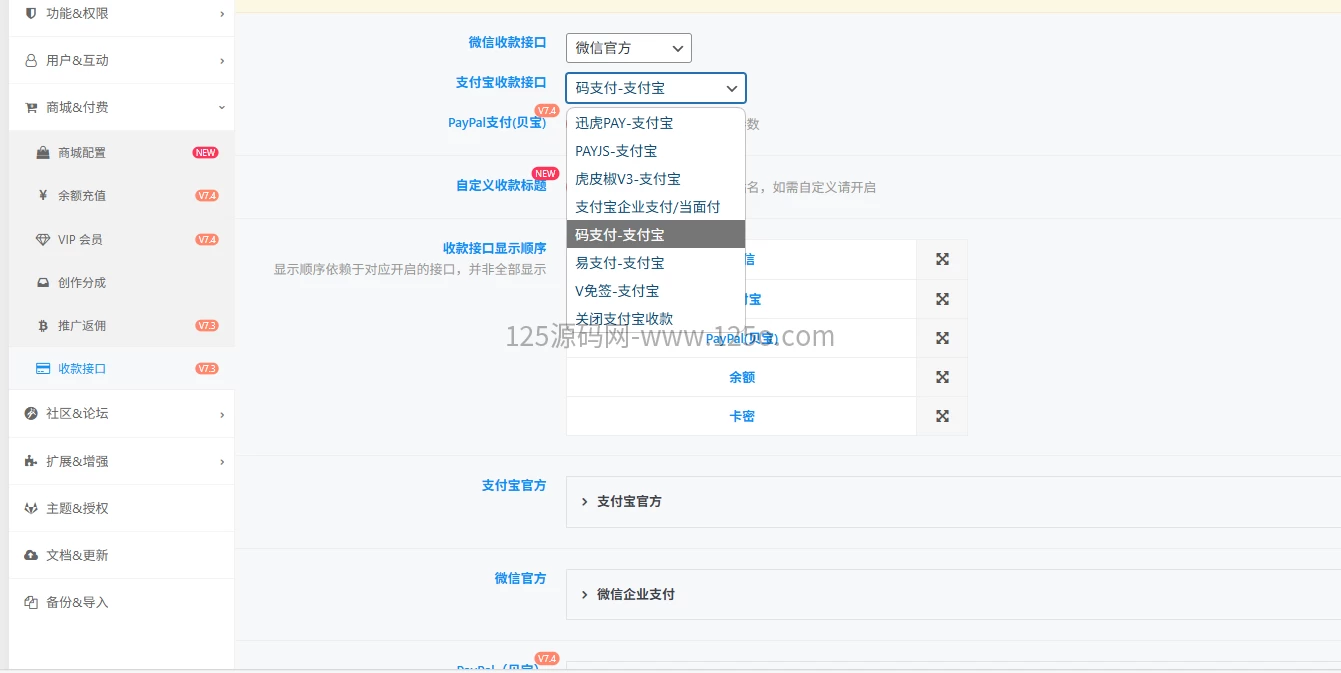Open the 微信收款接口 dropdown

(x=628, y=47)
